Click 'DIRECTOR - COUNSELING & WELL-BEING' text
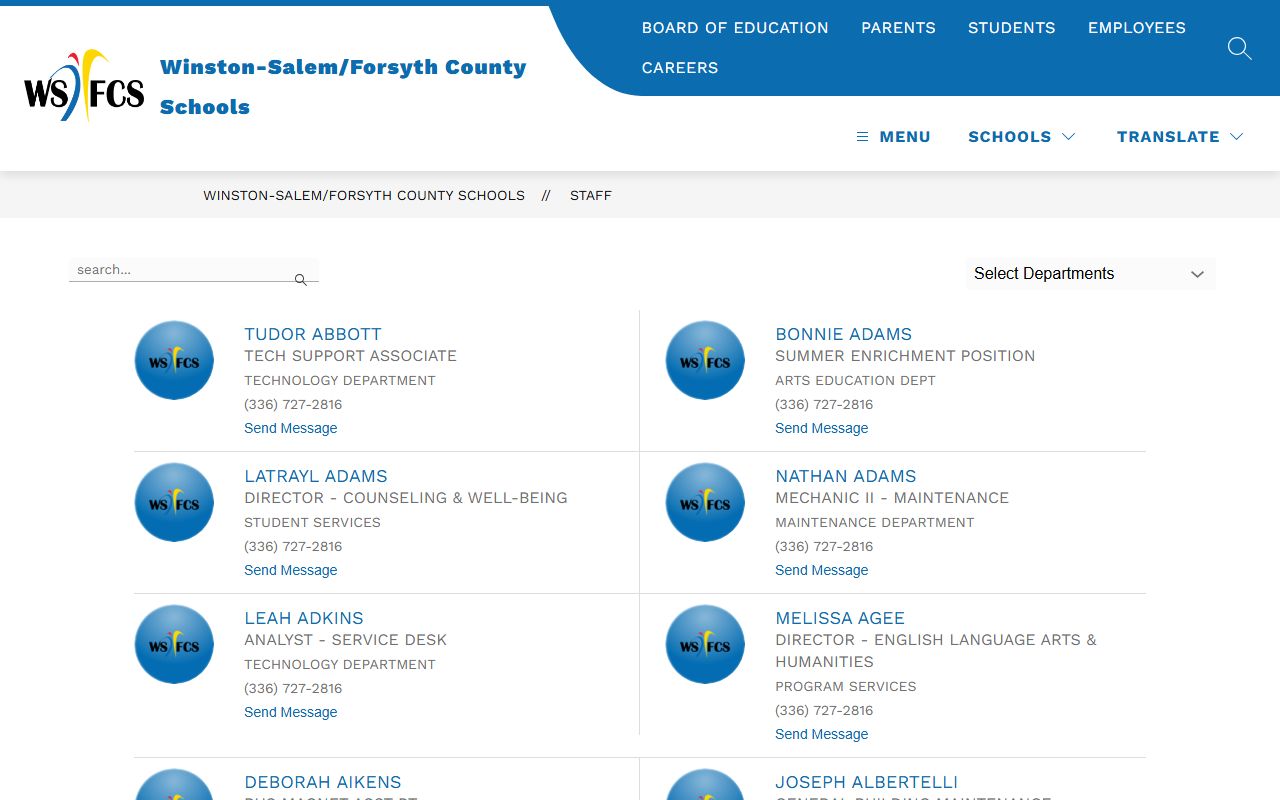Screen dimensions: 1280x800 tap(406, 498)
